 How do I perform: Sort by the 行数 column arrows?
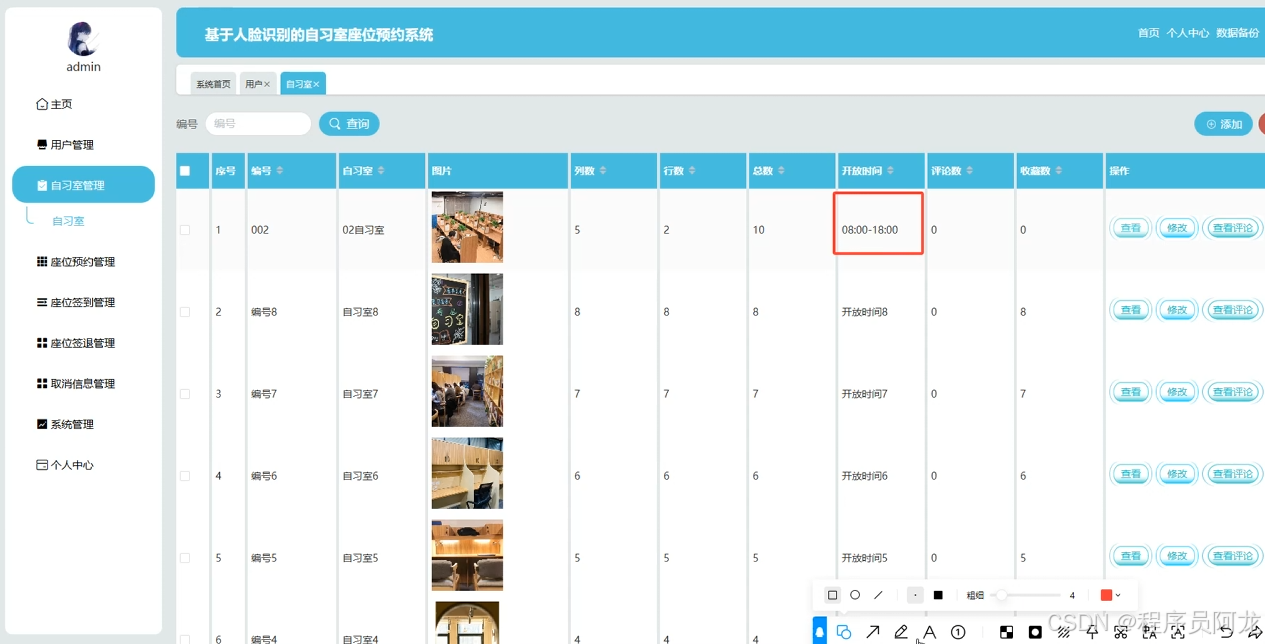tap(692, 171)
